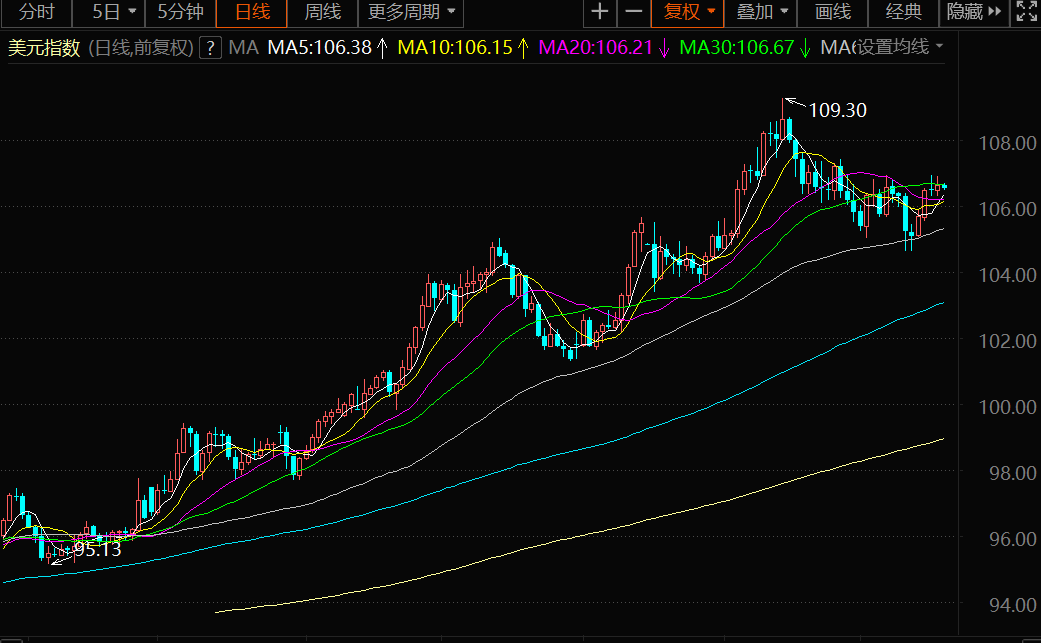Viewport: 1041px width, 643px height.
Task: Click the MA5:106.38 indicator value
Action: [319, 48]
